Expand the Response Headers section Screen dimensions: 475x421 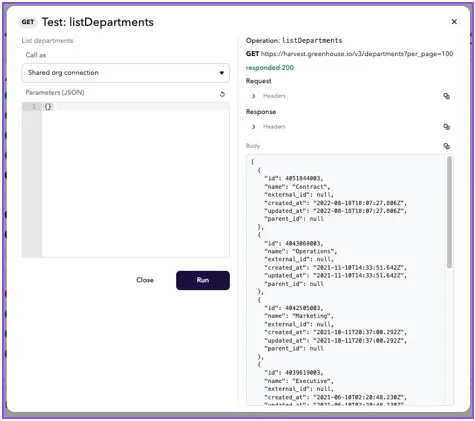254,127
